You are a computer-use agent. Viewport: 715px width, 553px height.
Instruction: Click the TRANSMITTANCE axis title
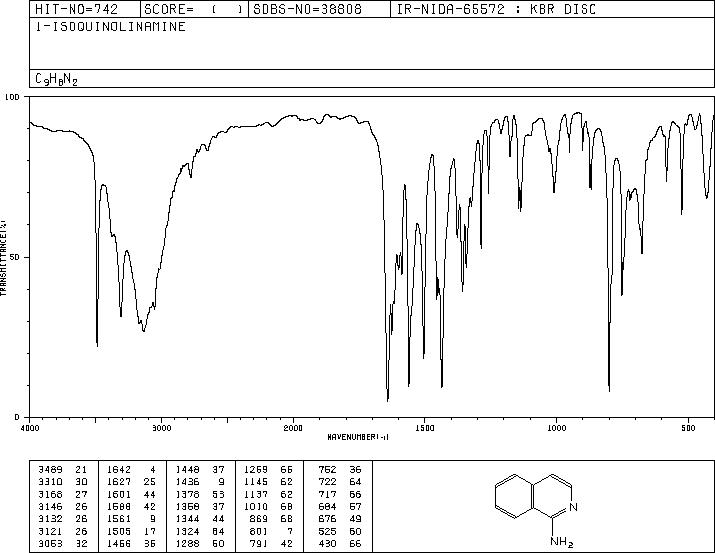click(x=3, y=258)
